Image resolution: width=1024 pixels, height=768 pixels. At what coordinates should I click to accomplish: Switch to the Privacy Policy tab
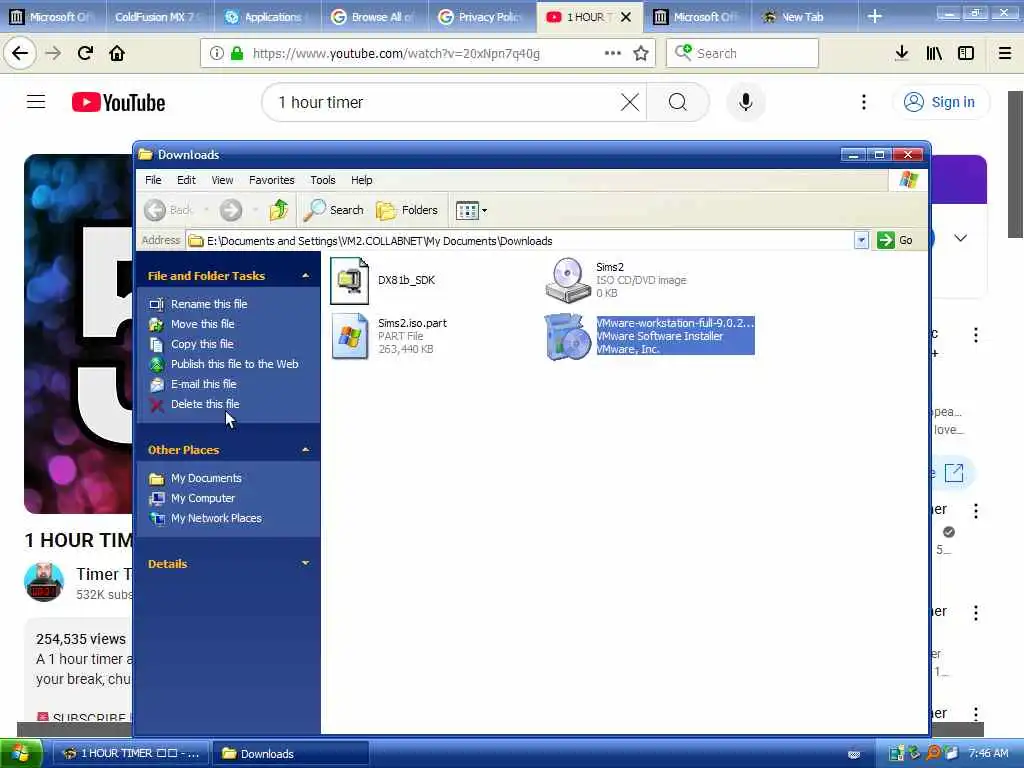(482, 17)
